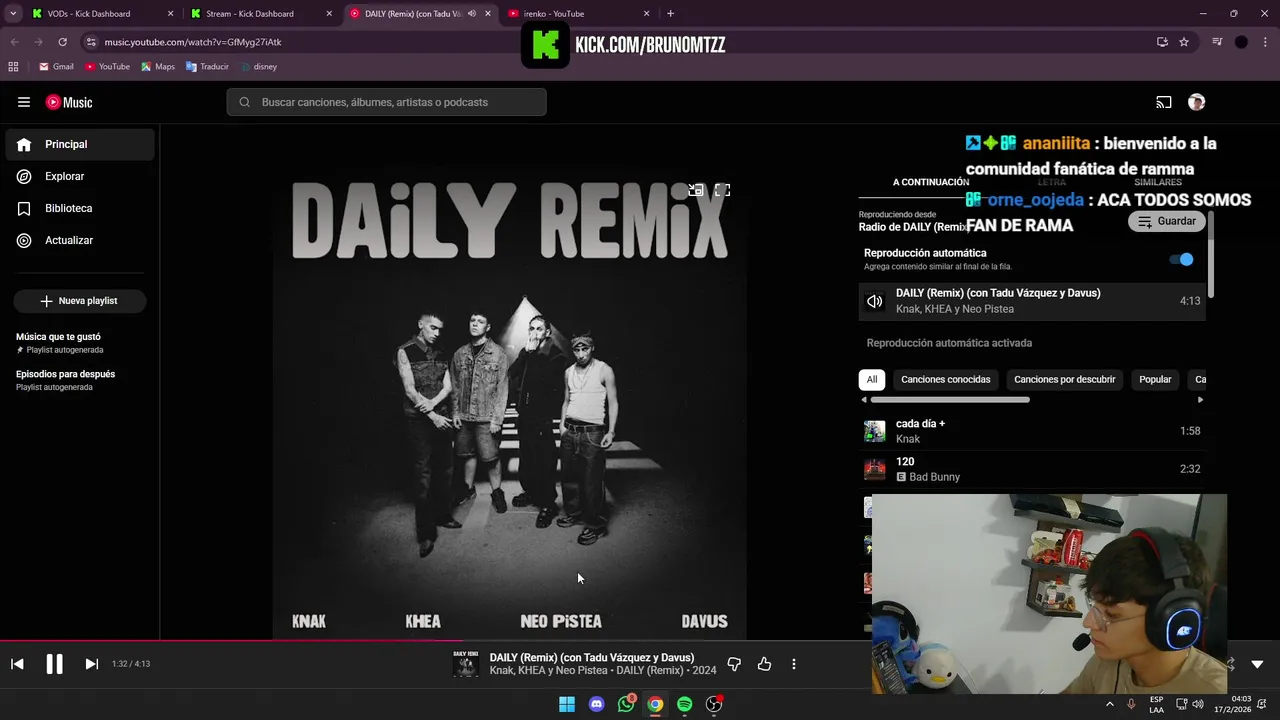Open Chrome apps grid icon

point(13,67)
